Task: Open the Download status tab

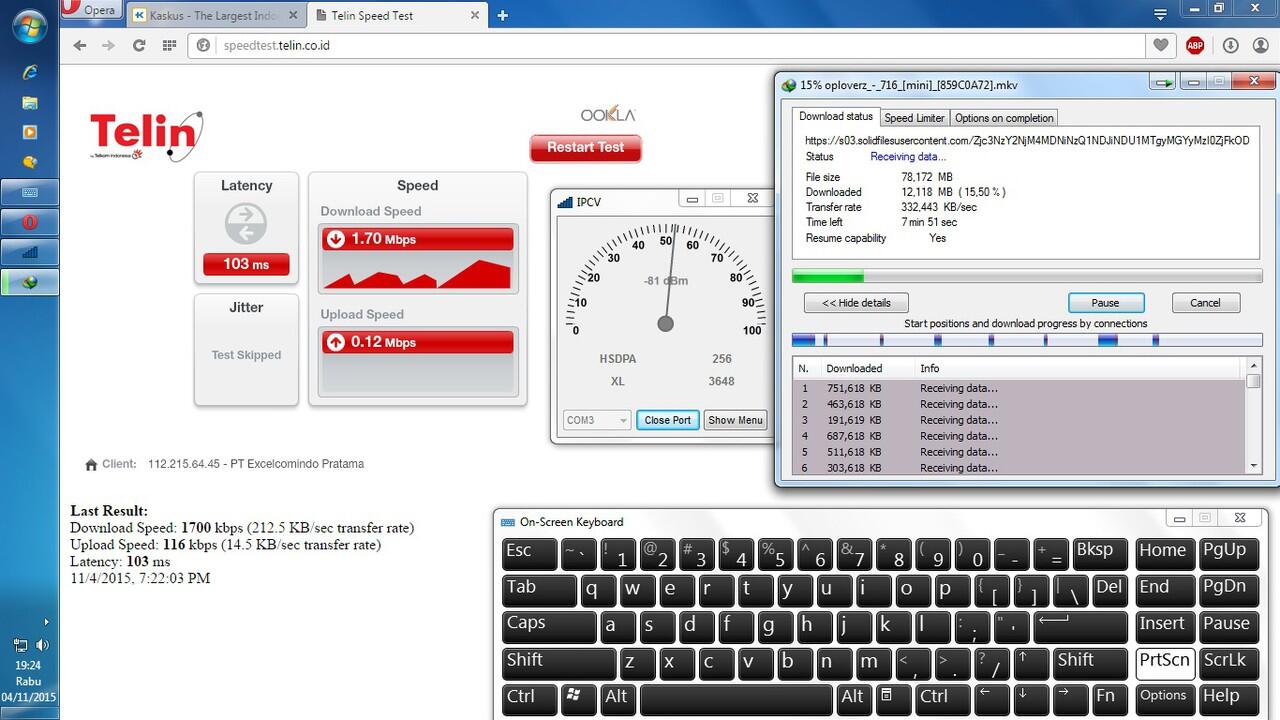Action: pyautogui.click(x=836, y=117)
